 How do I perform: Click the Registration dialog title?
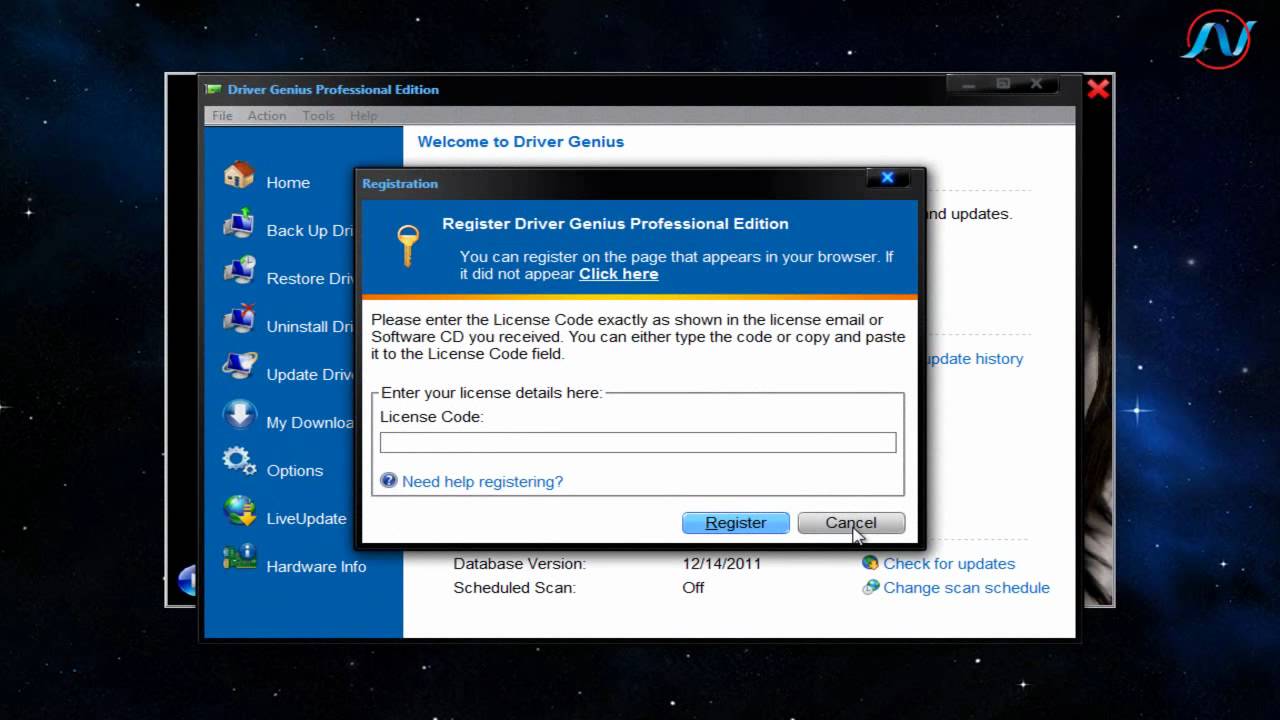(400, 184)
